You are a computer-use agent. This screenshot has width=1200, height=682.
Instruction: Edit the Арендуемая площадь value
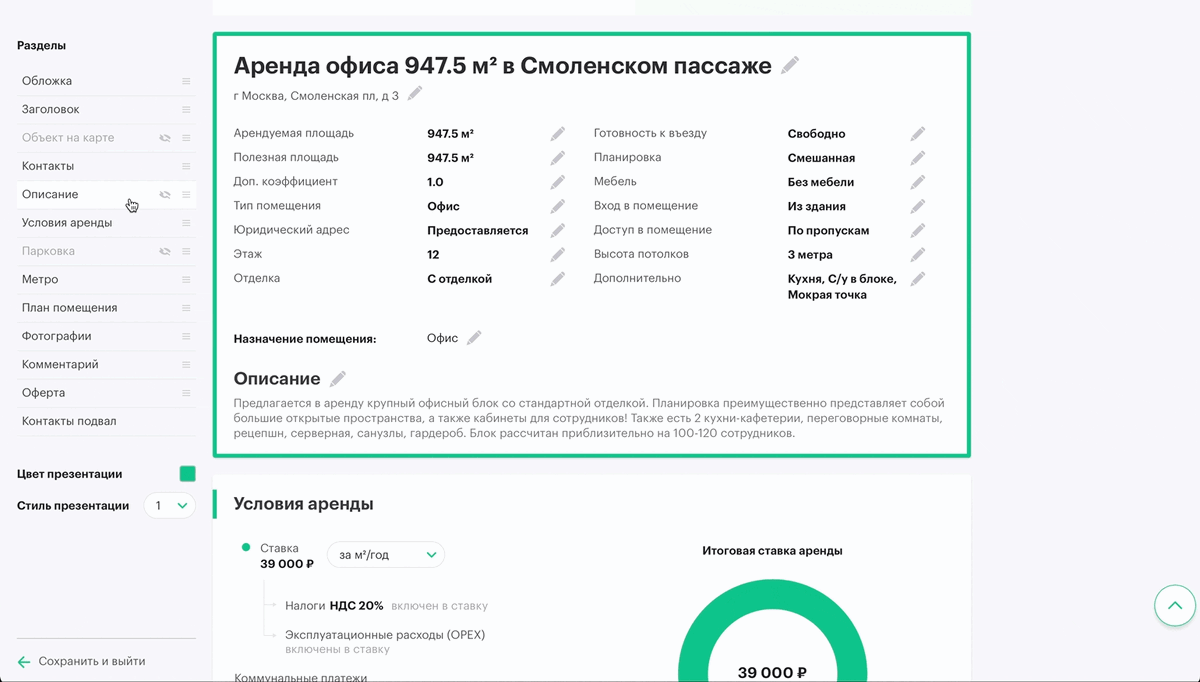pos(557,132)
